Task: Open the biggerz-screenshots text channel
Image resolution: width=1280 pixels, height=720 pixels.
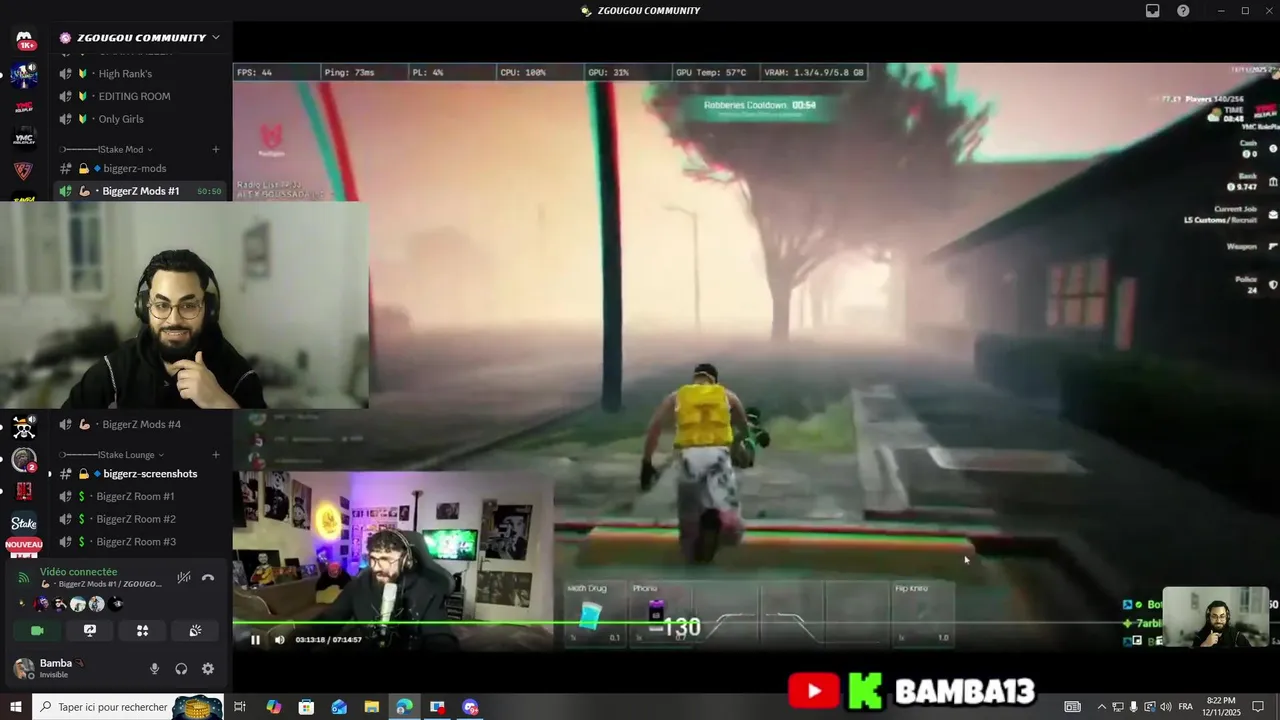Action: click(140, 474)
